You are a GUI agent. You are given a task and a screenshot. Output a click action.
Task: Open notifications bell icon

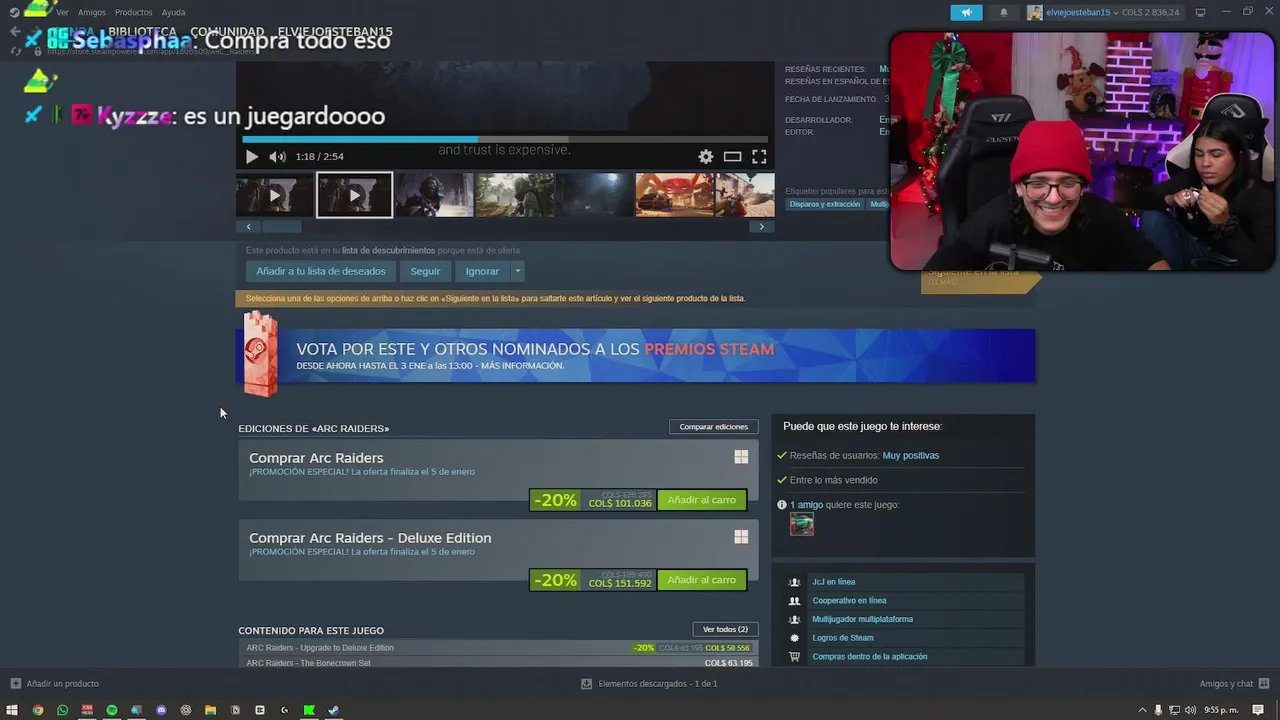pyautogui.click(x=1004, y=12)
